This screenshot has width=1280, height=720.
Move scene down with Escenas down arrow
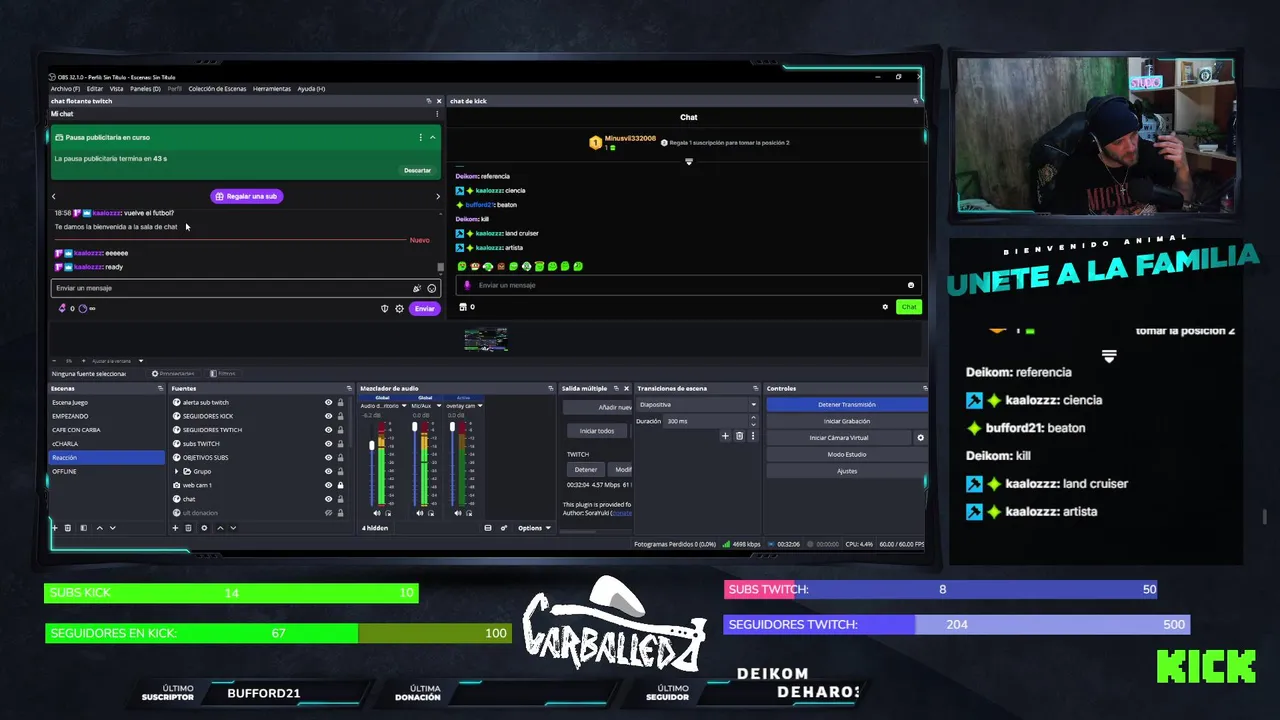[x=112, y=528]
